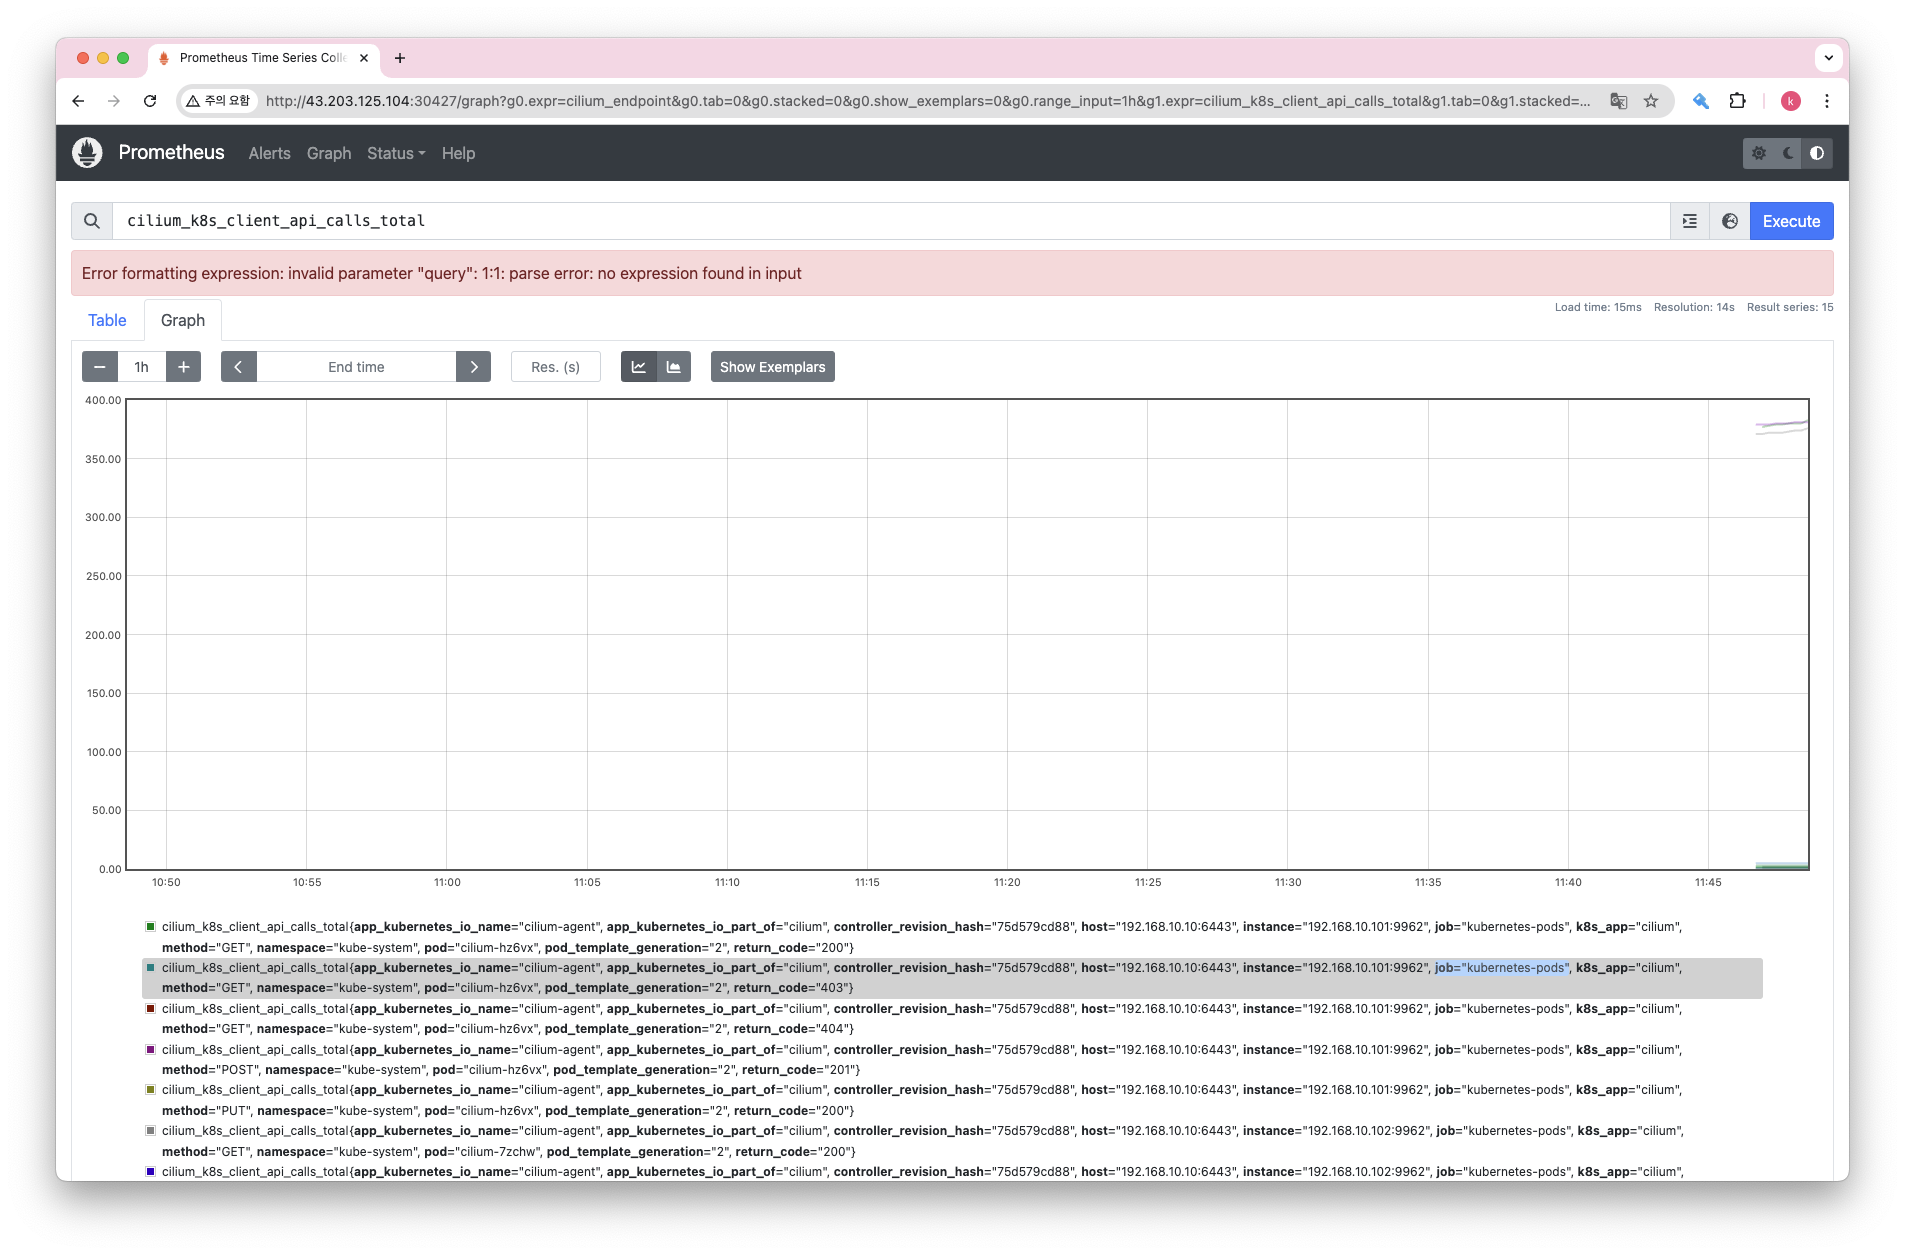This screenshot has width=1905, height=1255.
Task: Click the Prometheus brand title link
Action: 172,152
